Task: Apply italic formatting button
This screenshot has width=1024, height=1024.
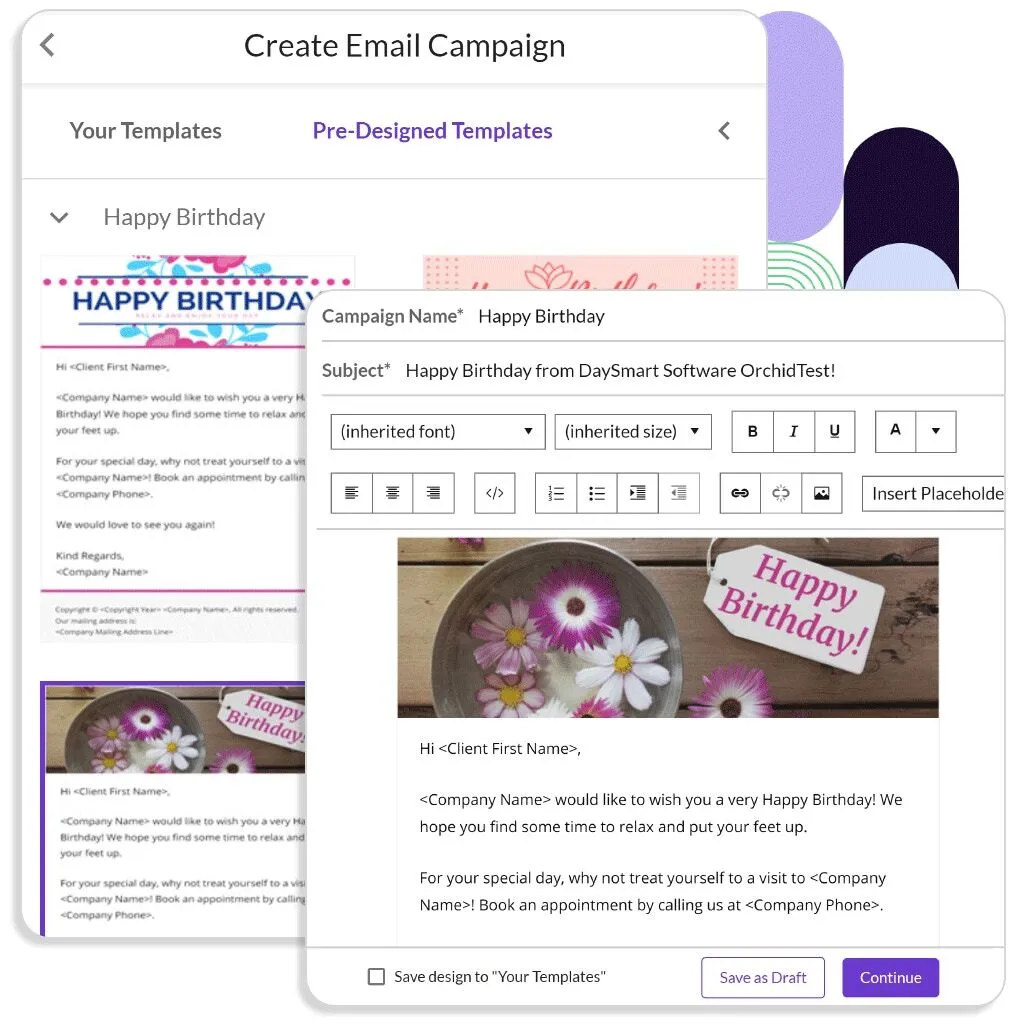Action: coord(793,432)
